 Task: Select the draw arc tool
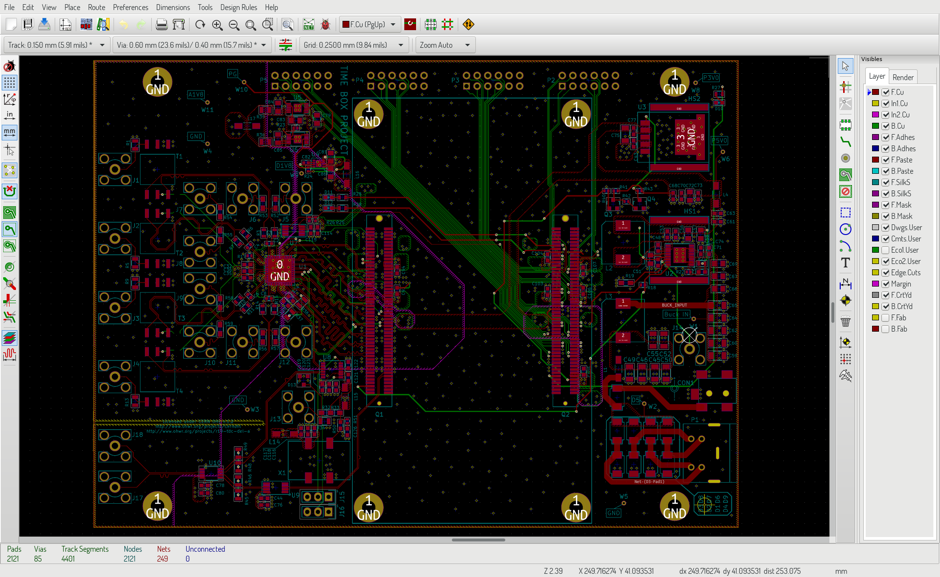[x=845, y=246]
